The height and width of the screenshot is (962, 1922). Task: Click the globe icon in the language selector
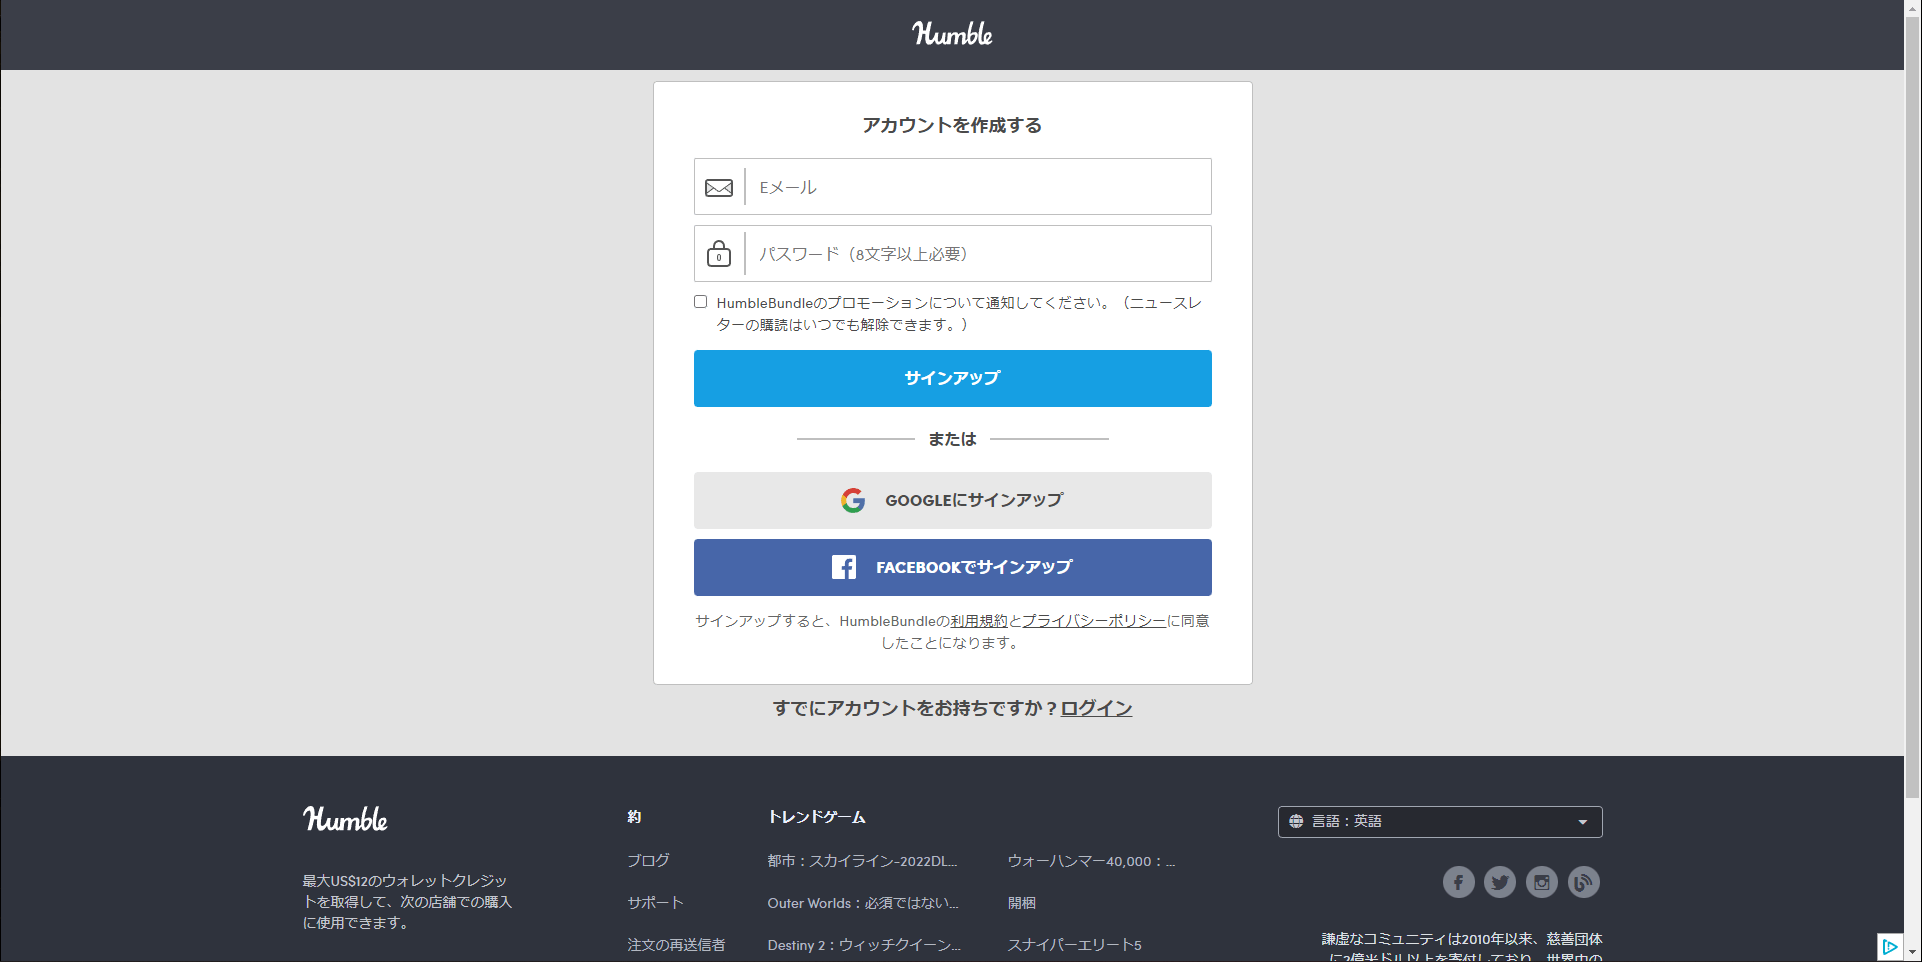(x=1296, y=821)
